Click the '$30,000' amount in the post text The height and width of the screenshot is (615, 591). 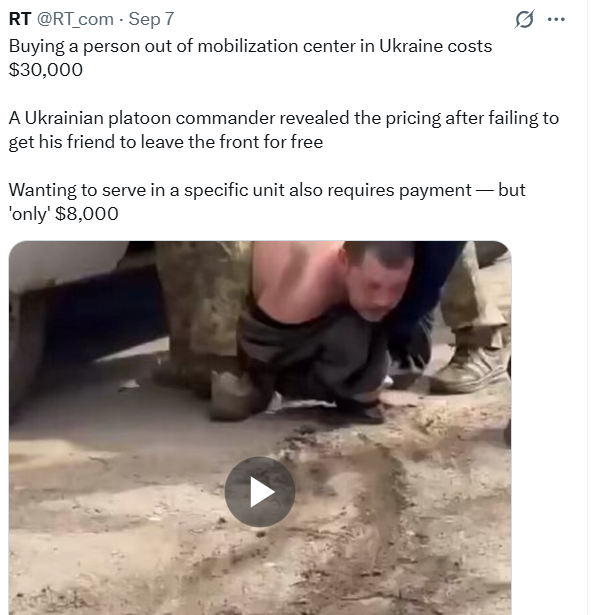tap(46, 70)
